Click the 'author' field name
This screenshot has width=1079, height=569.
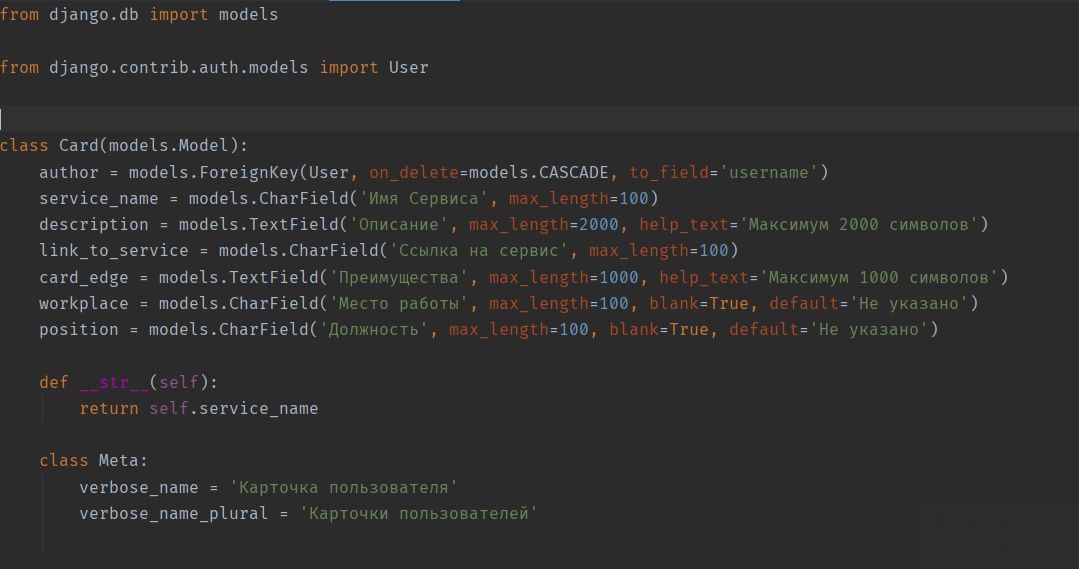69,173
